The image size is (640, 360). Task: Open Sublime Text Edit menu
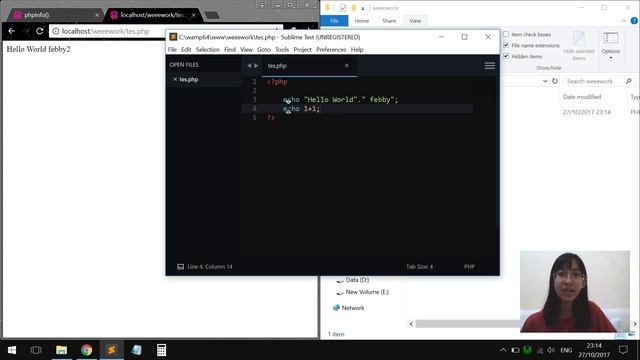pos(186,49)
